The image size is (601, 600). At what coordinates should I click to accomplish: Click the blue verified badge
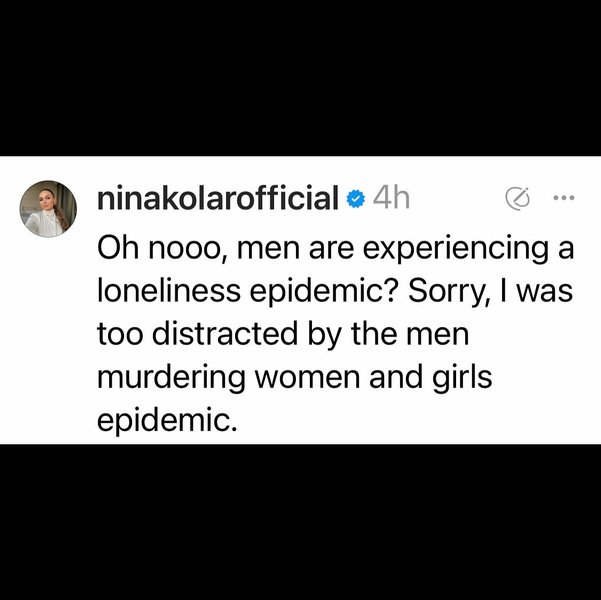355,199
